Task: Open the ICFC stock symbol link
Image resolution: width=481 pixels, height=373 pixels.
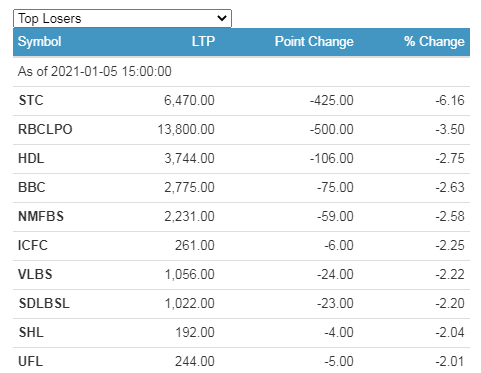Action: (33, 245)
